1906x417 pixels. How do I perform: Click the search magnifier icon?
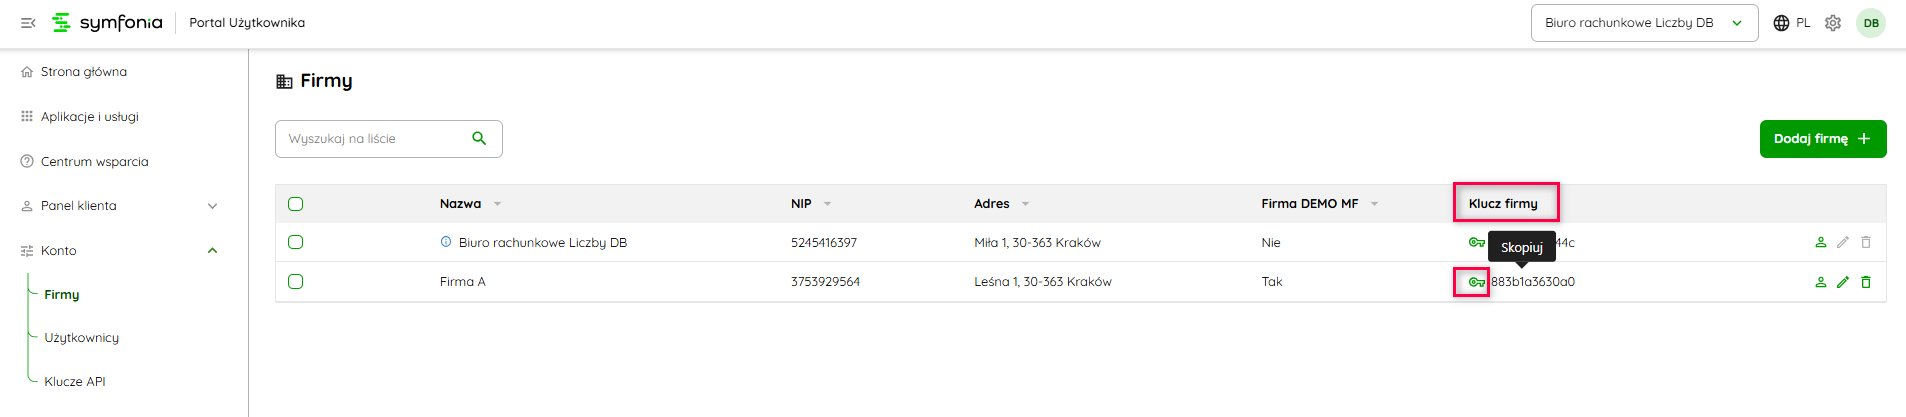click(x=479, y=139)
